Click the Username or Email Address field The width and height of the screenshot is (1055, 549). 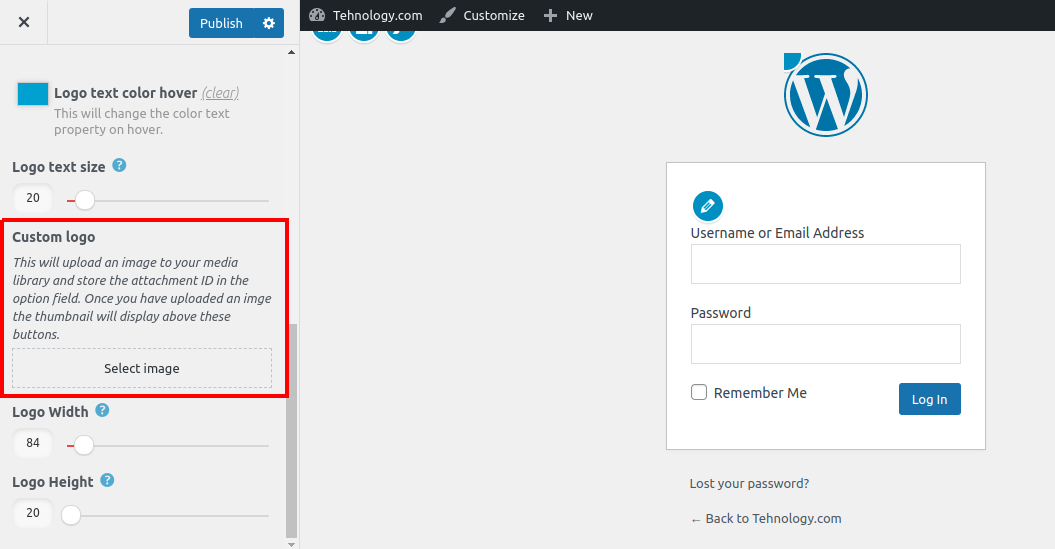point(826,264)
